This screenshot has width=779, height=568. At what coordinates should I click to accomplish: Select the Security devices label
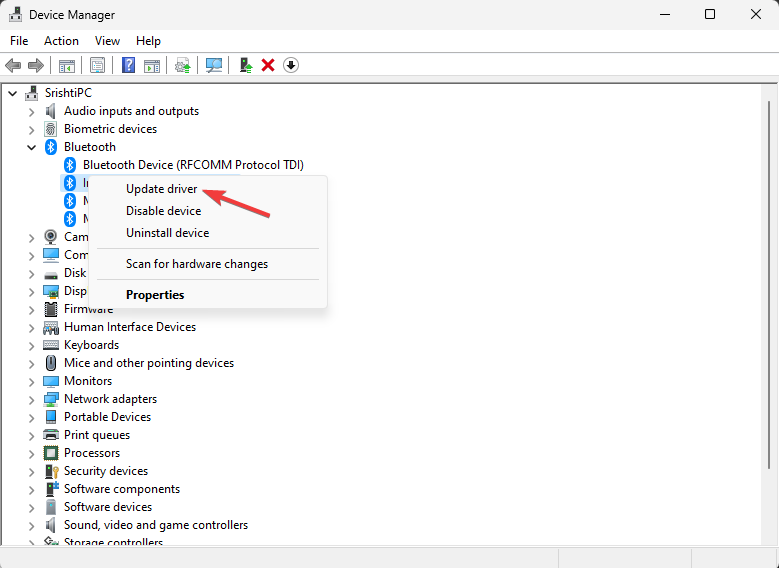(x=106, y=471)
